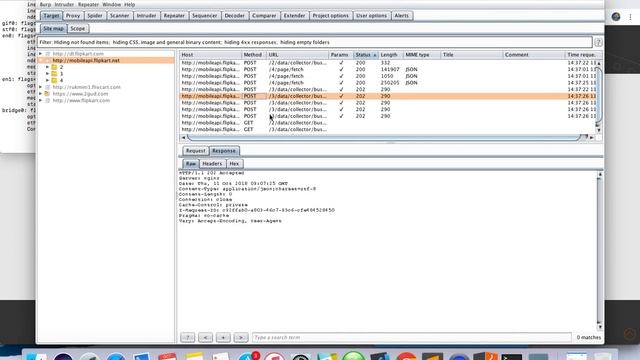Viewport: 640px width, 360px height.
Task: Select the POST row with length 332
Action: 388,63
